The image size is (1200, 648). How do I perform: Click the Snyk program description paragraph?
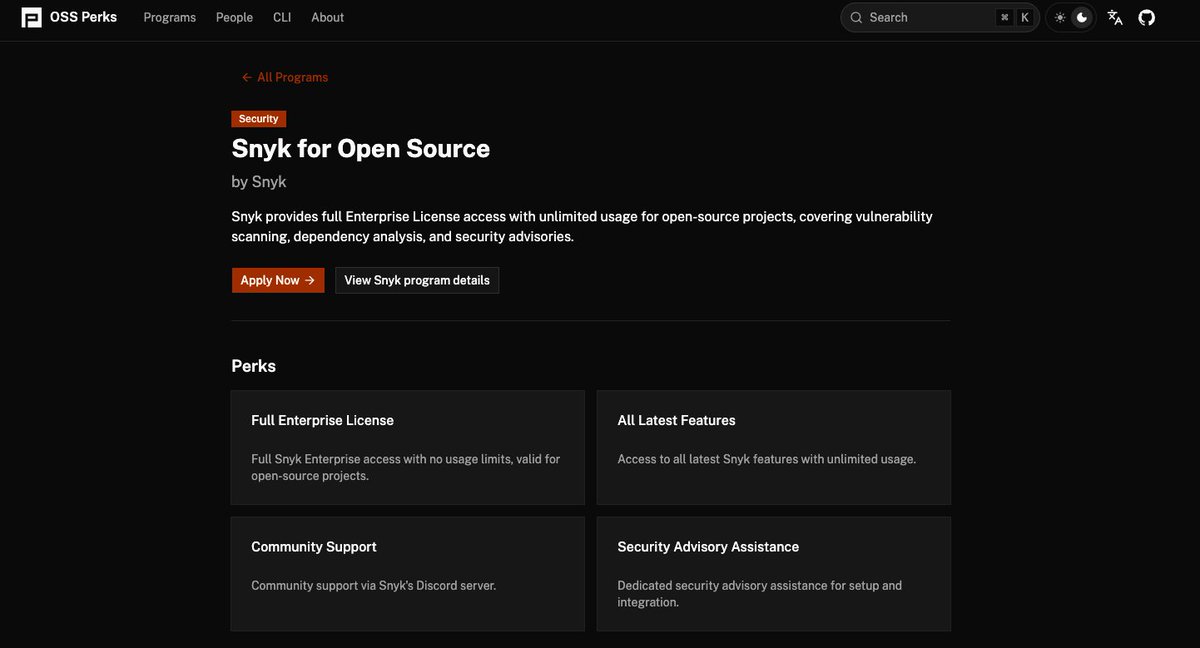[582, 227]
